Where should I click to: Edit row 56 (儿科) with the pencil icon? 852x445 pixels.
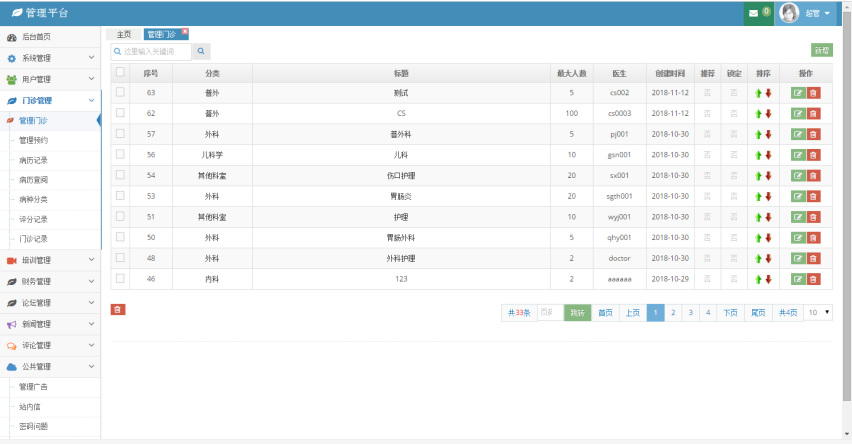[x=798, y=155]
